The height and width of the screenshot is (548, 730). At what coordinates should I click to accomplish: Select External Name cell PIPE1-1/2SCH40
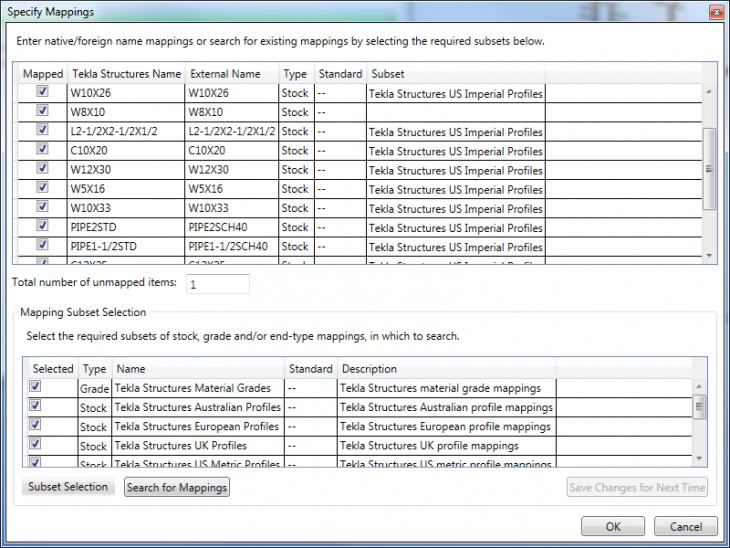(x=231, y=246)
